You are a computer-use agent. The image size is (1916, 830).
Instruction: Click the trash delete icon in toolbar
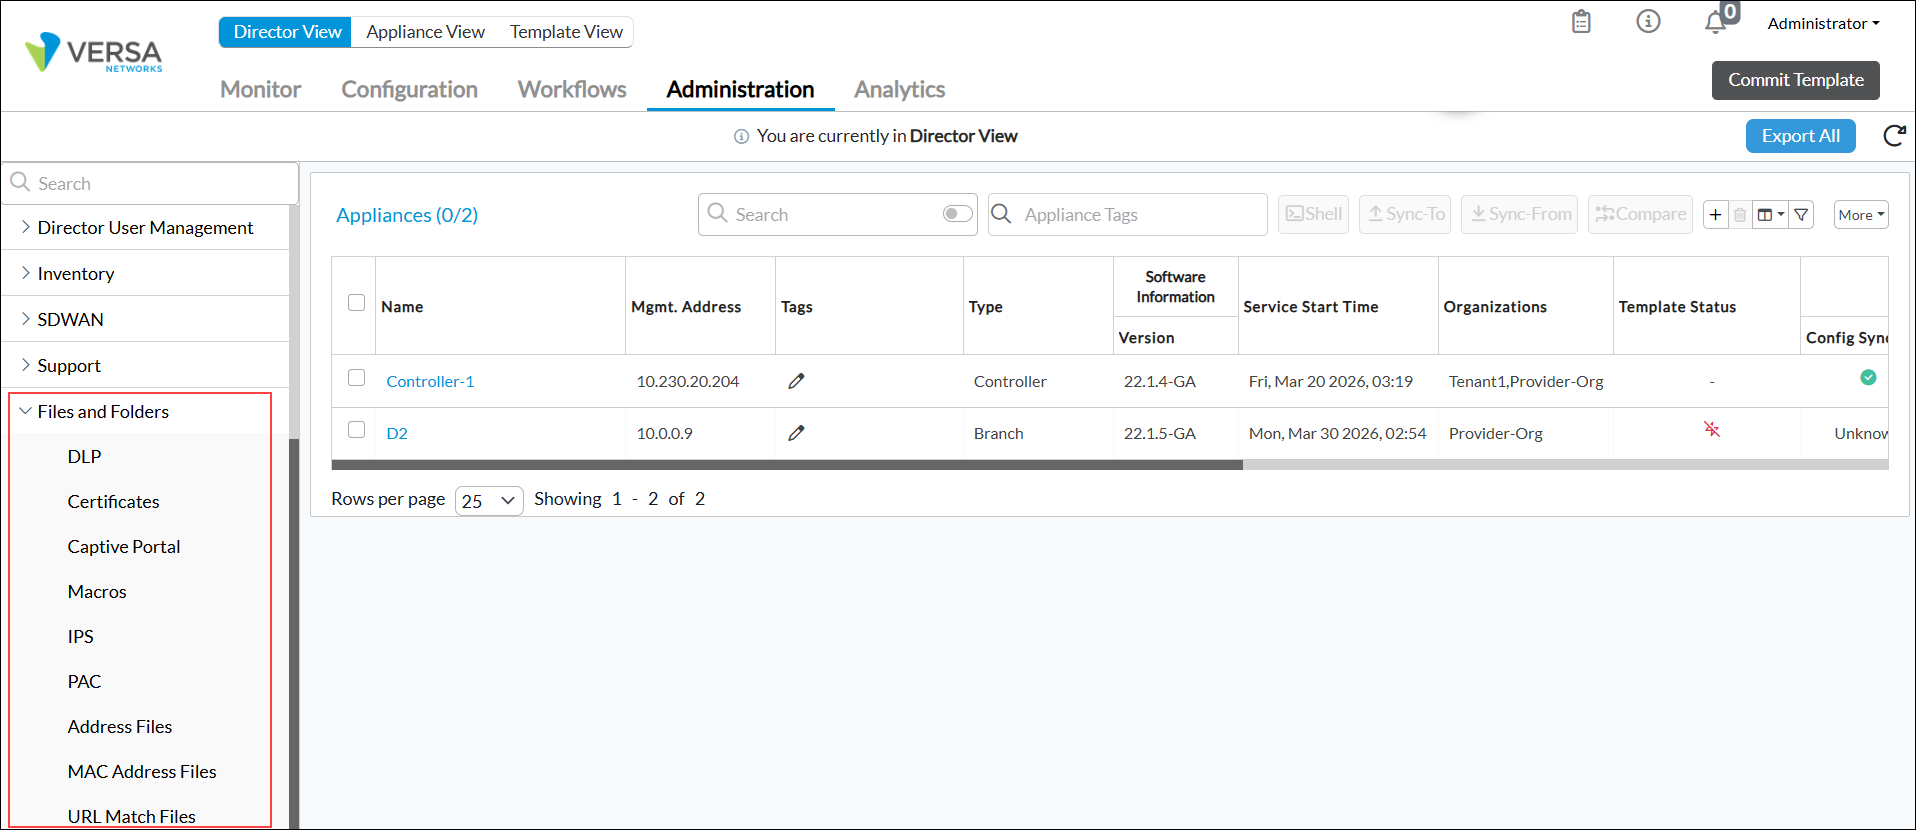[x=1740, y=215]
